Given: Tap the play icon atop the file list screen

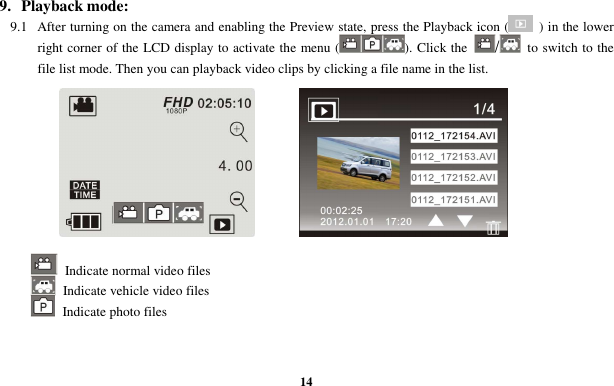Looking at the screenshot, I should (x=323, y=110).
